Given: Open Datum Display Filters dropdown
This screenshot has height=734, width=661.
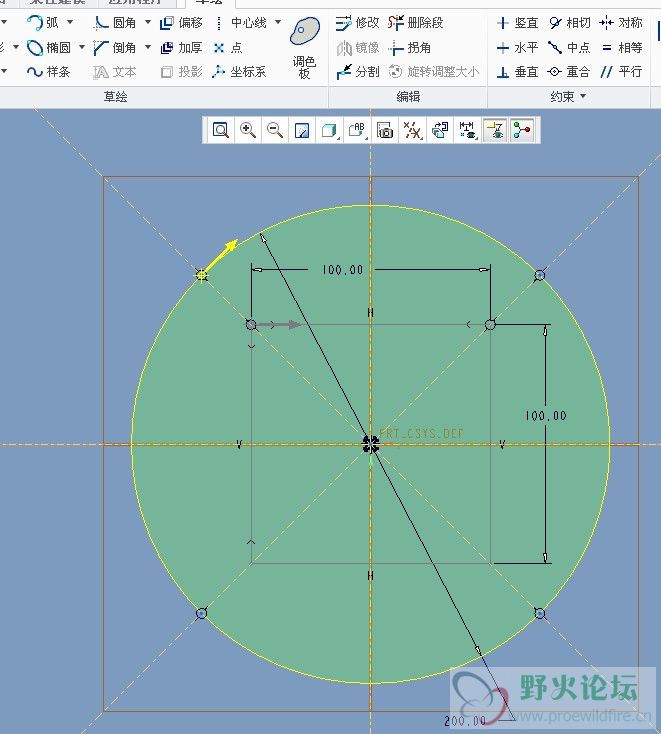Looking at the screenshot, I should pyautogui.click(x=412, y=130).
